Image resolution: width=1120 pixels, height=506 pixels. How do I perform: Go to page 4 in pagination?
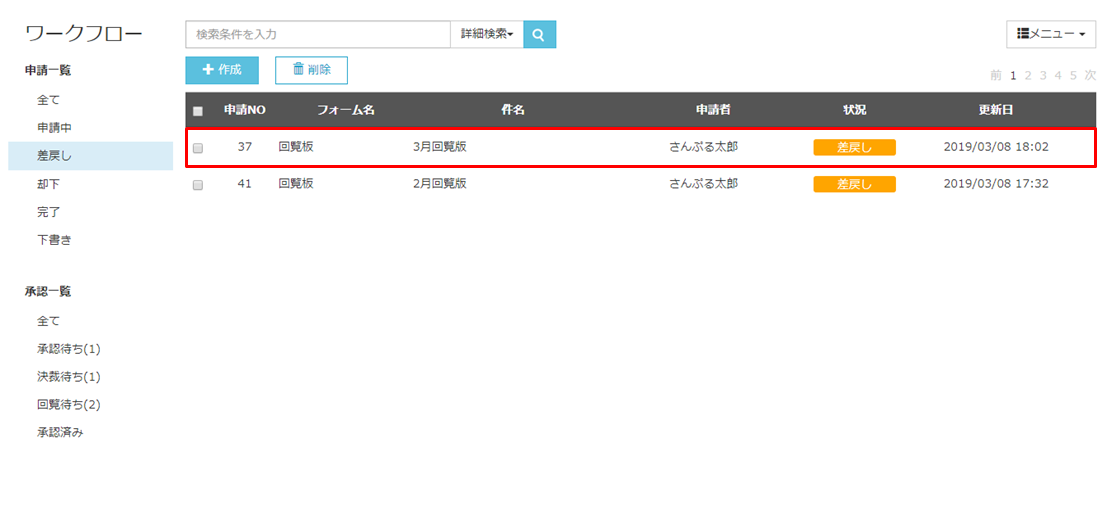click(x=1058, y=75)
